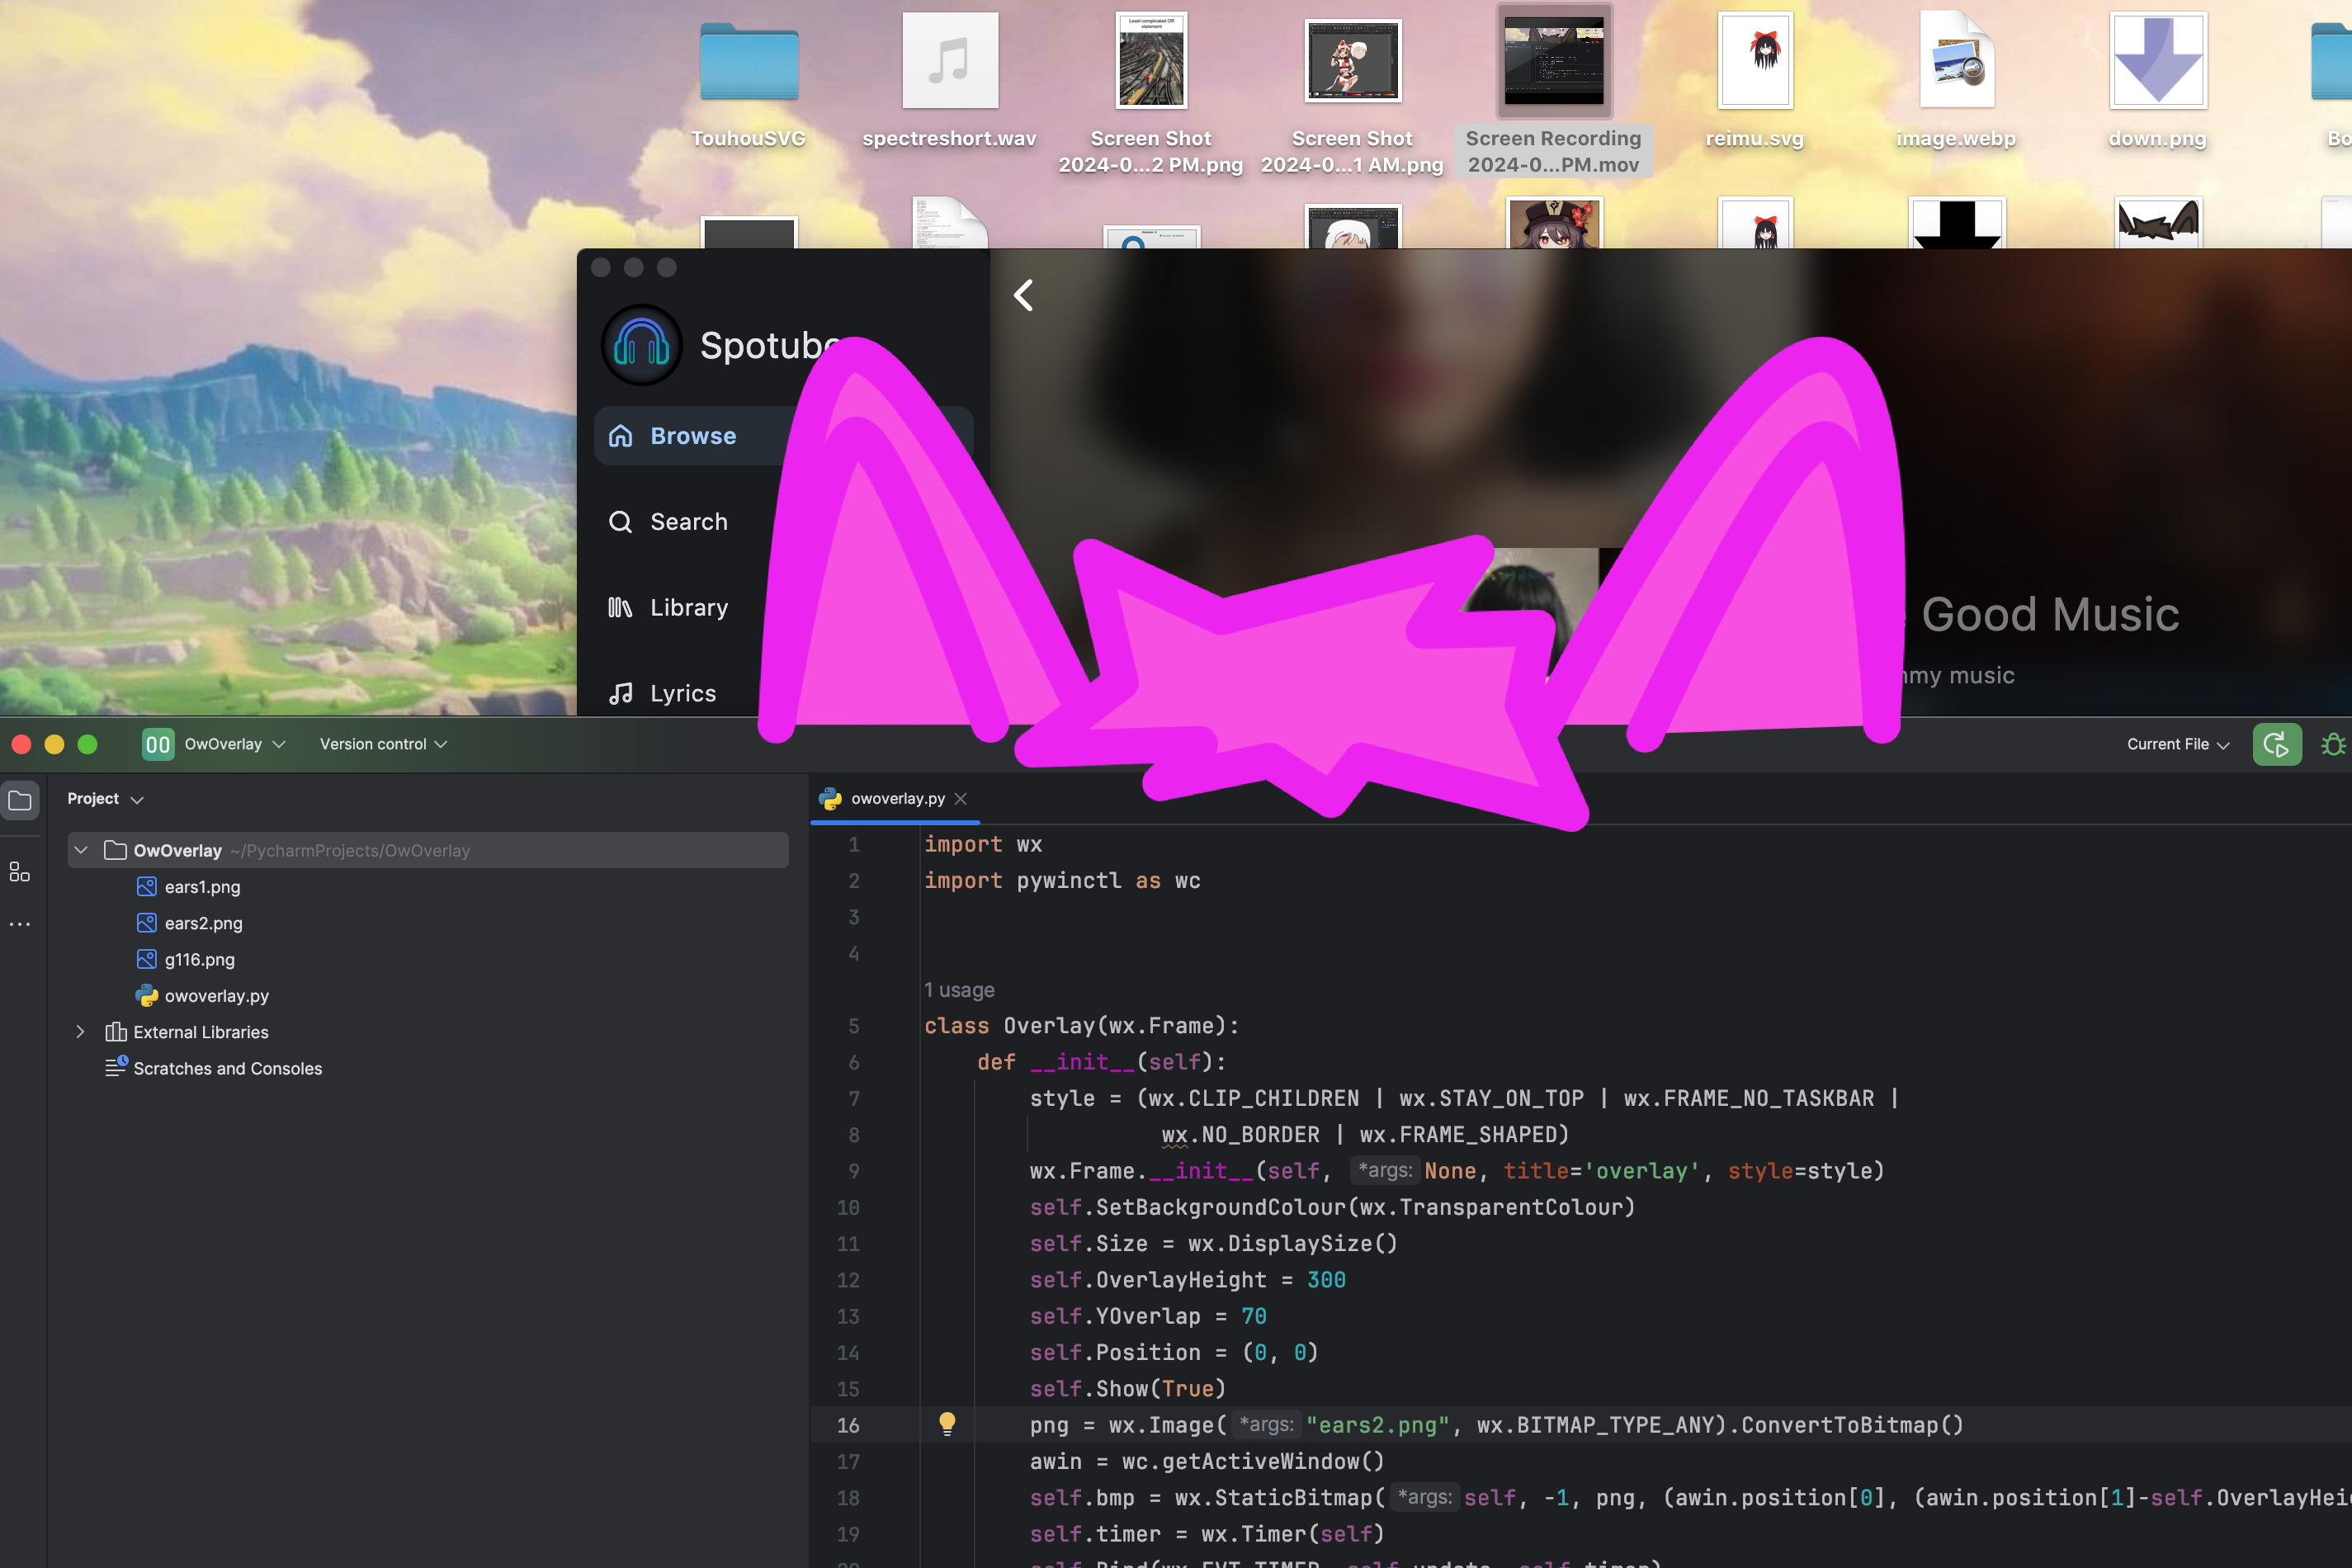Select Scratches and Consoles in project tree
The height and width of the screenshot is (1568, 2352).
[x=227, y=1068]
